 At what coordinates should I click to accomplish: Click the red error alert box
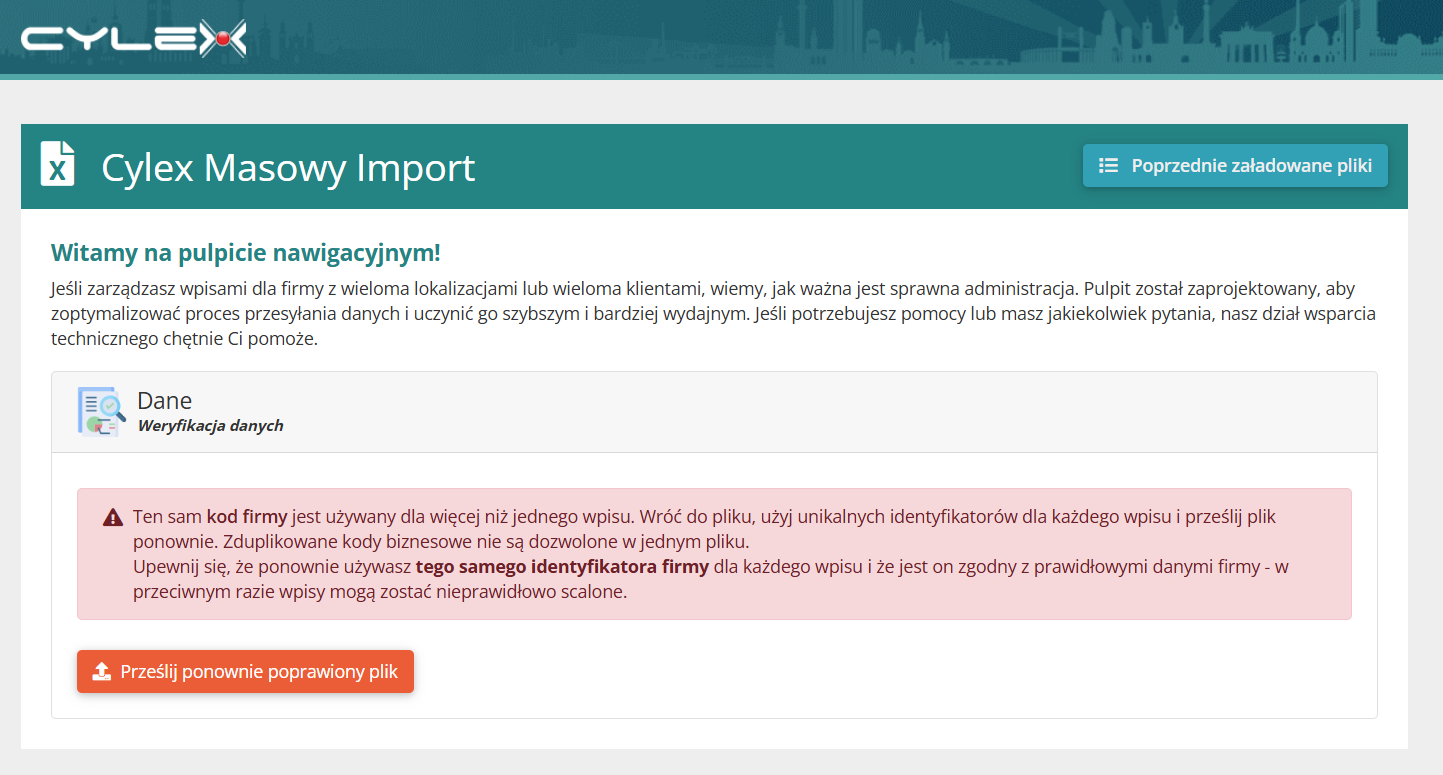click(714, 554)
